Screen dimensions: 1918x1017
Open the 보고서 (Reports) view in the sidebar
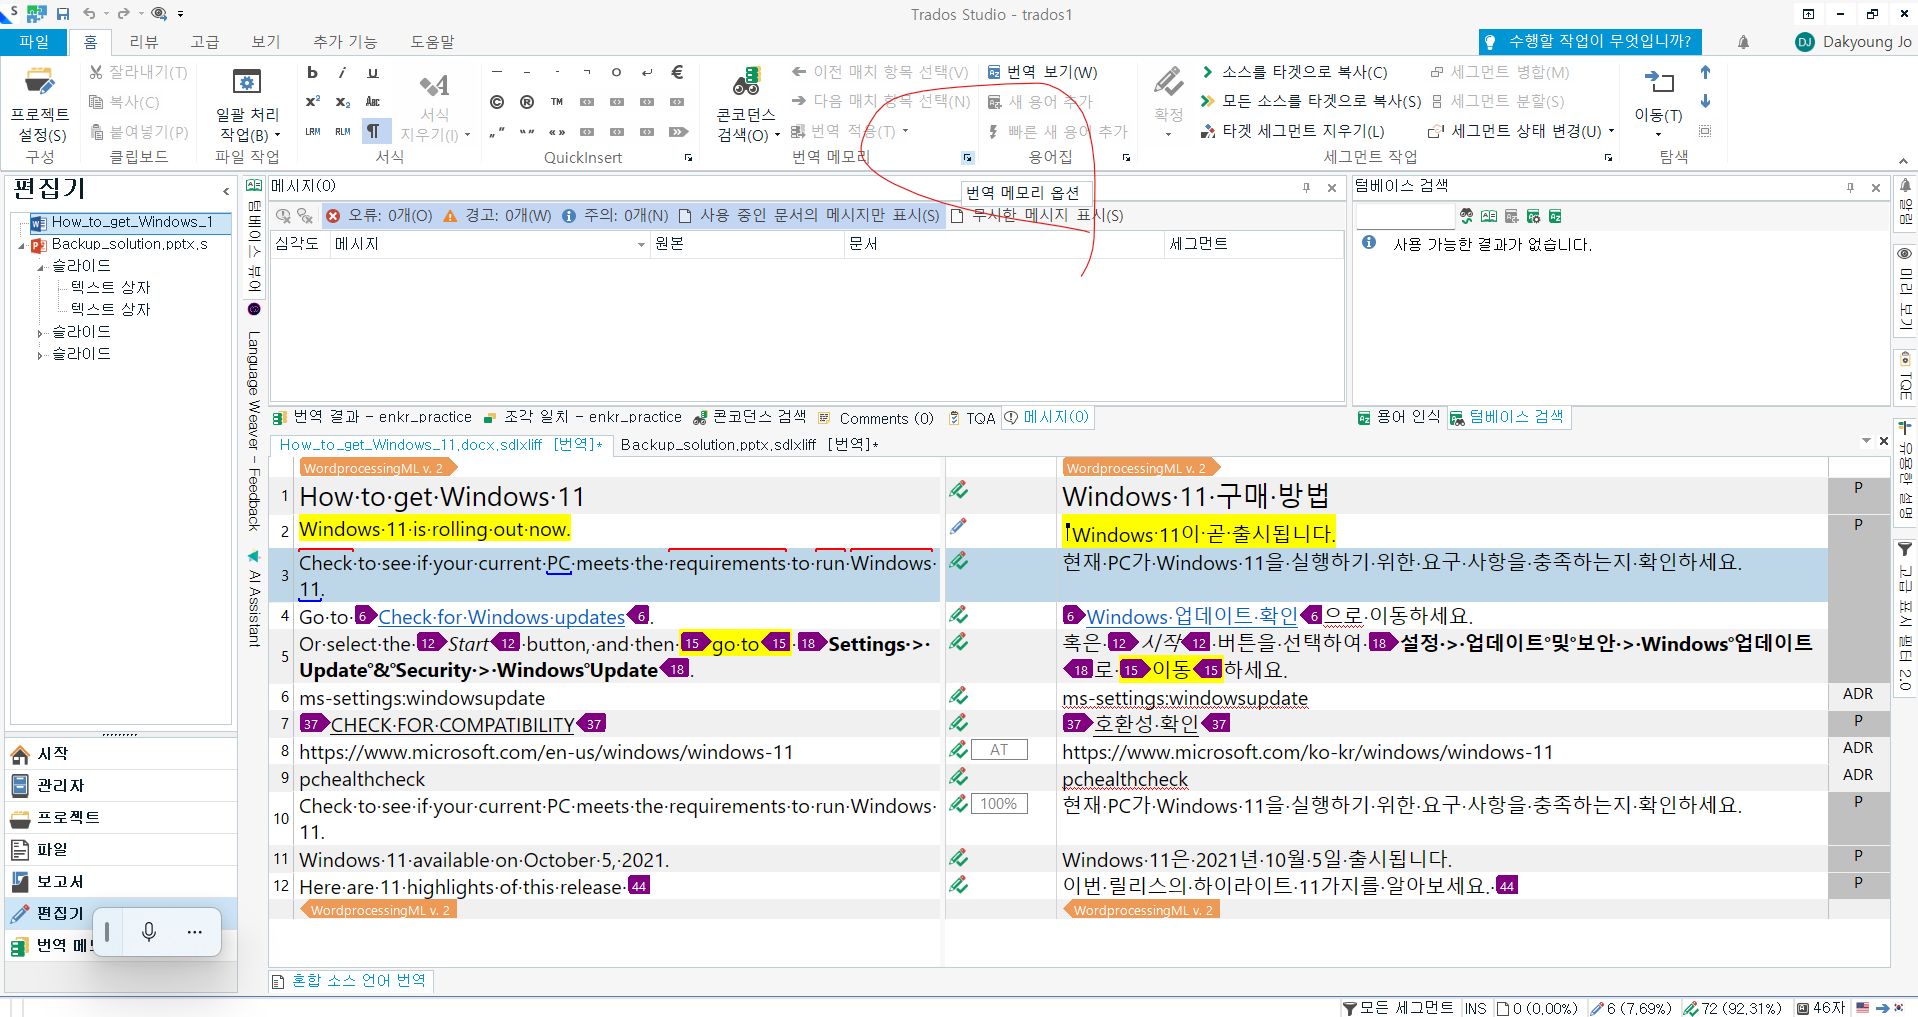pos(120,882)
